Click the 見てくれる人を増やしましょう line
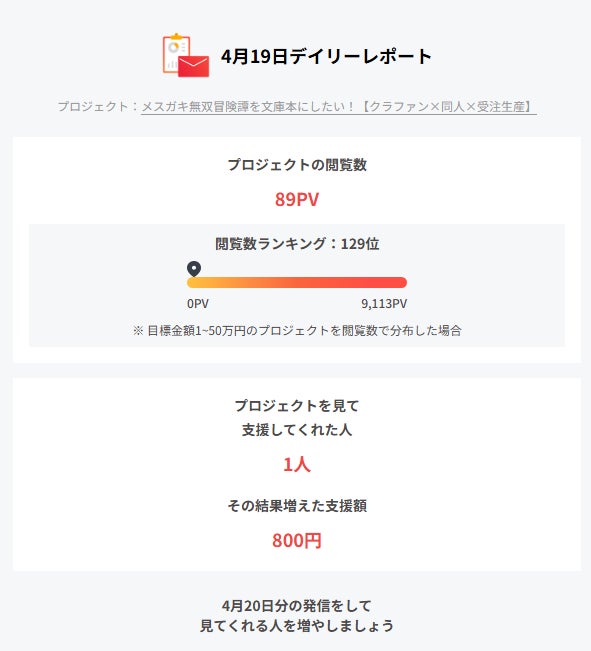This screenshot has width=591, height=651. [x=297, y=626]
